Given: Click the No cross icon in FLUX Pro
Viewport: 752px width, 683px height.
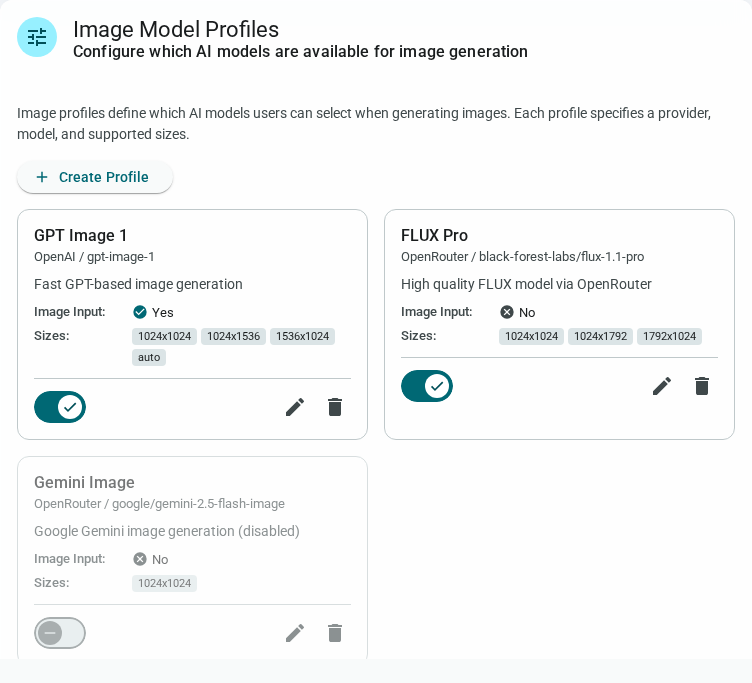Looking at the screenshot, I should 506,312.
